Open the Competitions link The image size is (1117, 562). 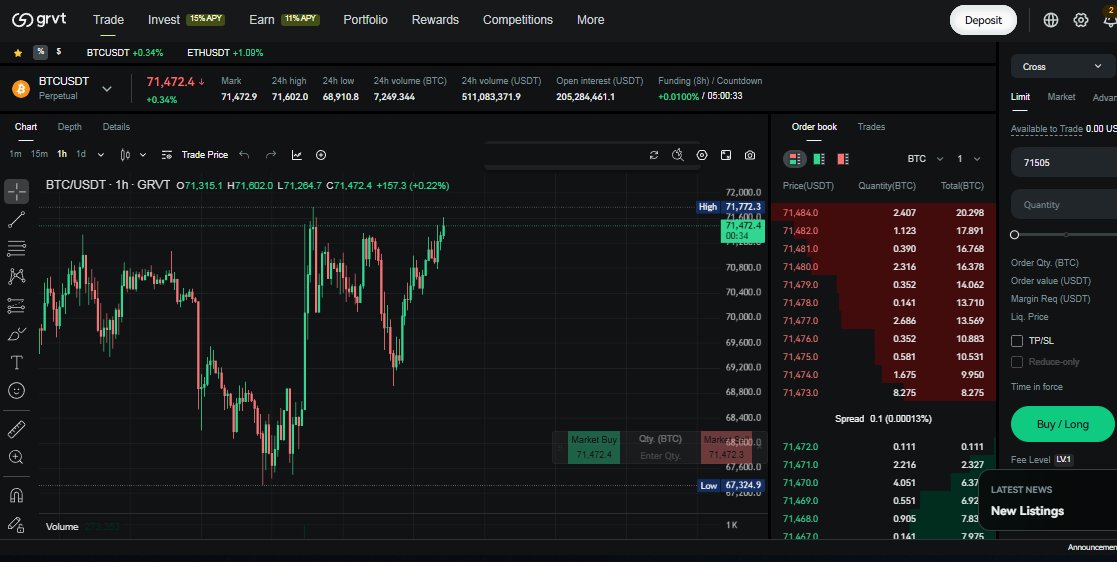point(518,20)
